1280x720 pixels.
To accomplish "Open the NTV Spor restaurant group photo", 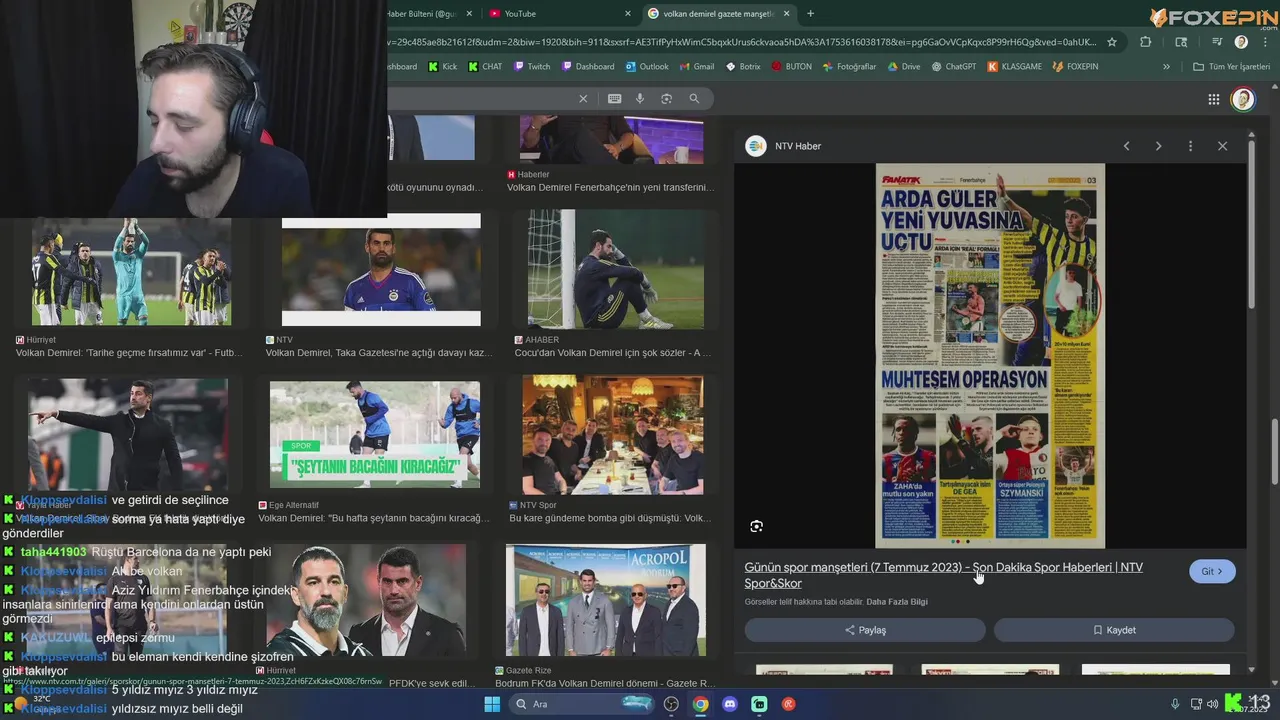I will coord(612,435).
